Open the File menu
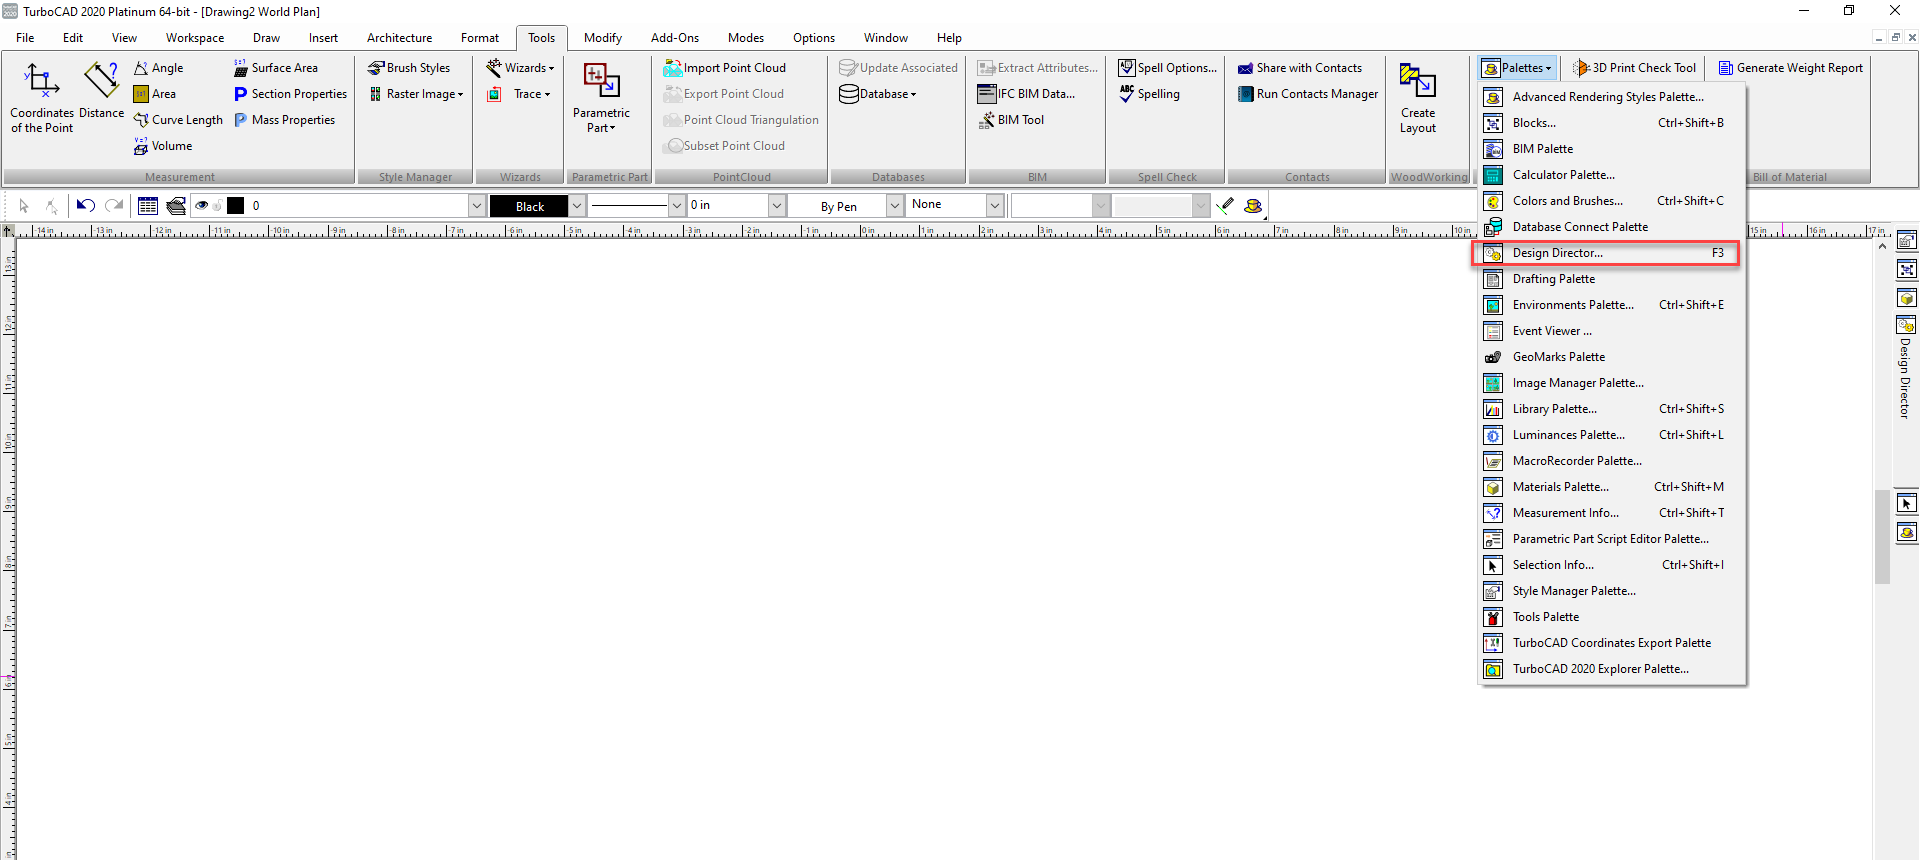This screenshot has width=1924, height=860. 25,38
